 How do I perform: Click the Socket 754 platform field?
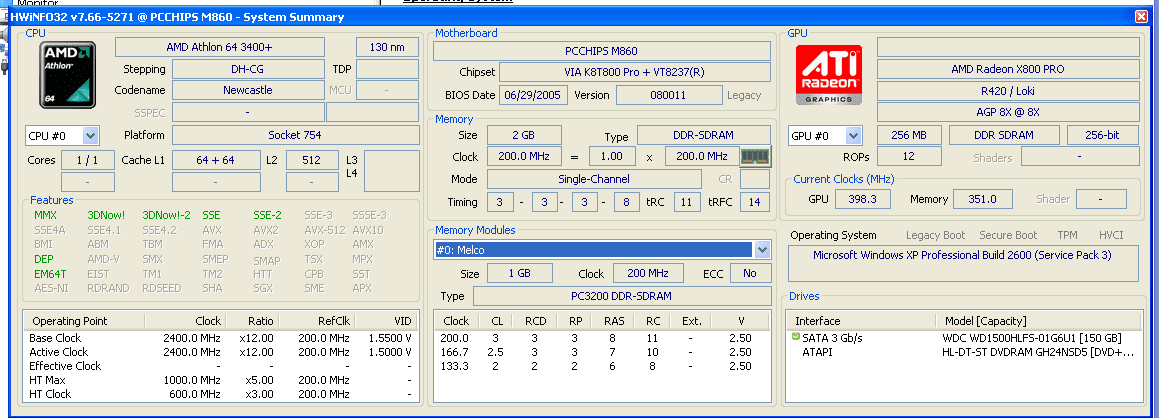click(295, 135)
